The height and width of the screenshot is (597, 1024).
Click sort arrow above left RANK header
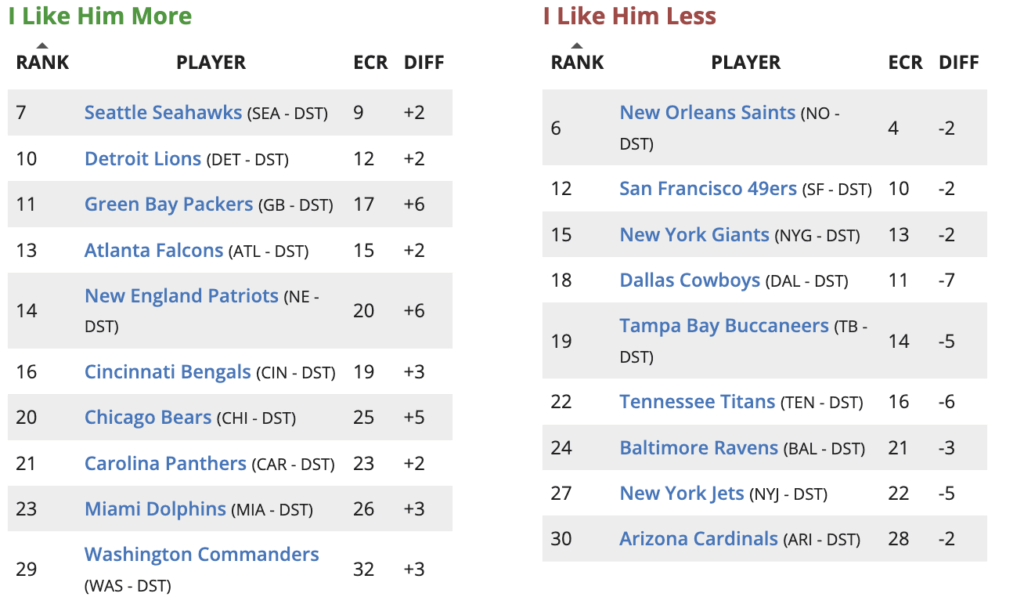click(42, 46)
